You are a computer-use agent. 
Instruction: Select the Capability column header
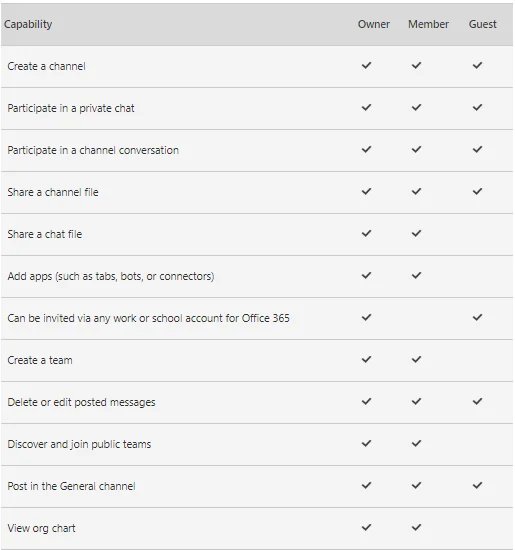pyautogui.click(x=28, y=24)
